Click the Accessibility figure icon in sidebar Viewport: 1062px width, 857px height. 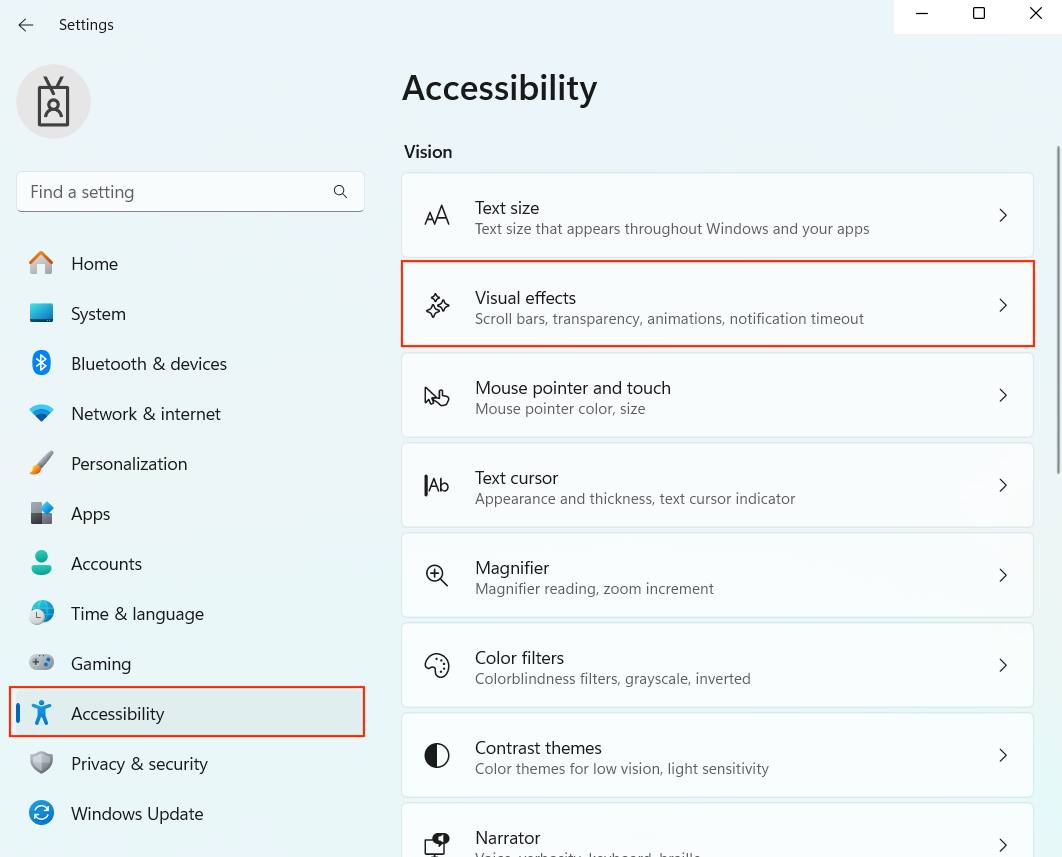(41, 713)
